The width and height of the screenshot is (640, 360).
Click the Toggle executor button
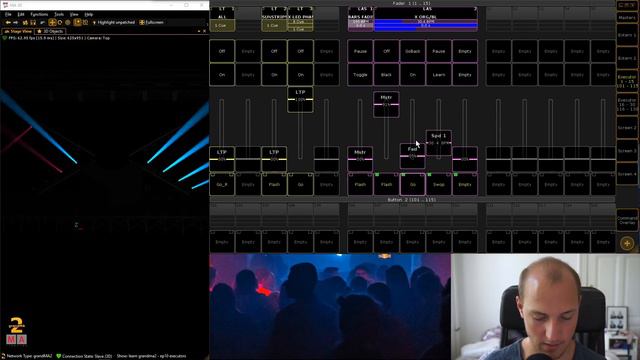pyautogui.click(x=360, y=75)
